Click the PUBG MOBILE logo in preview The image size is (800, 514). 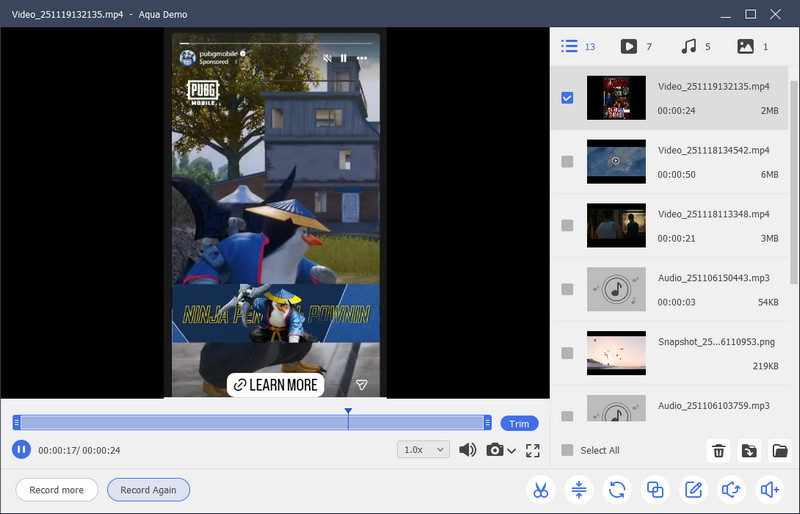click(x=203, y=92)
